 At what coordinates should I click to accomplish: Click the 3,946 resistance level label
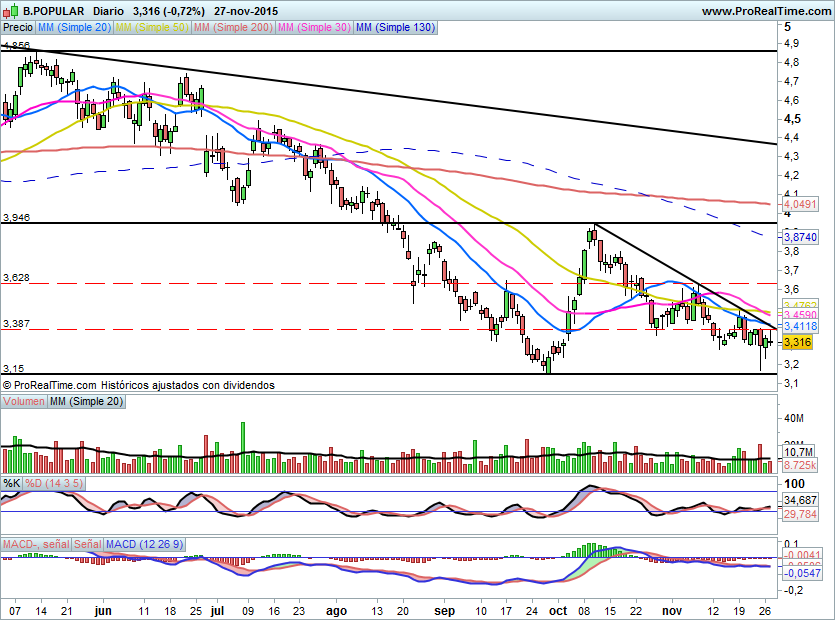(17, 217)
